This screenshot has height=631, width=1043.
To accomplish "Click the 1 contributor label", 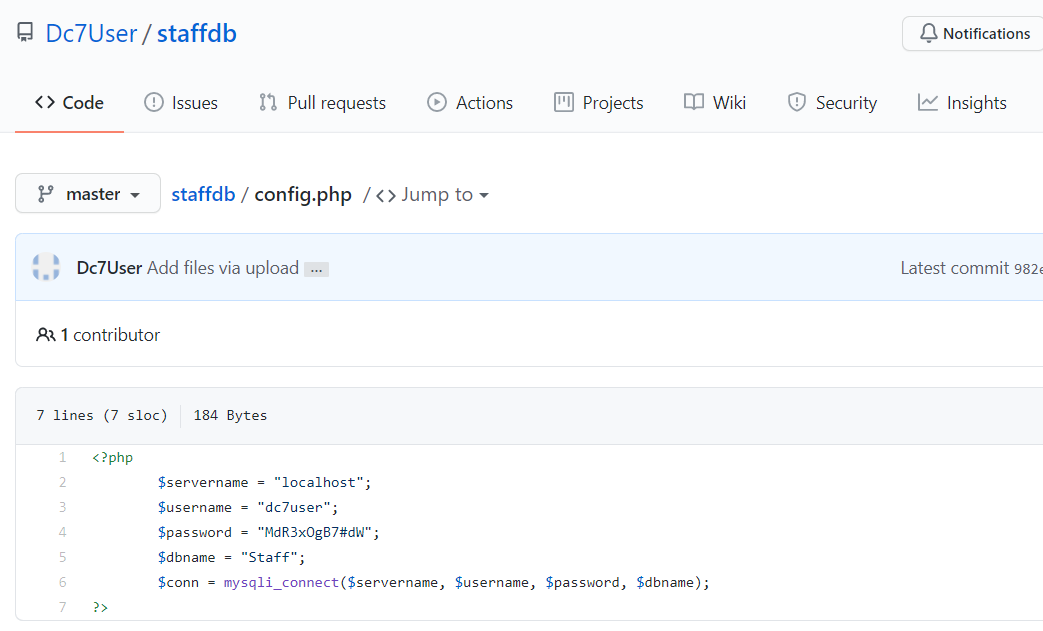I will (x=98, y=335).
